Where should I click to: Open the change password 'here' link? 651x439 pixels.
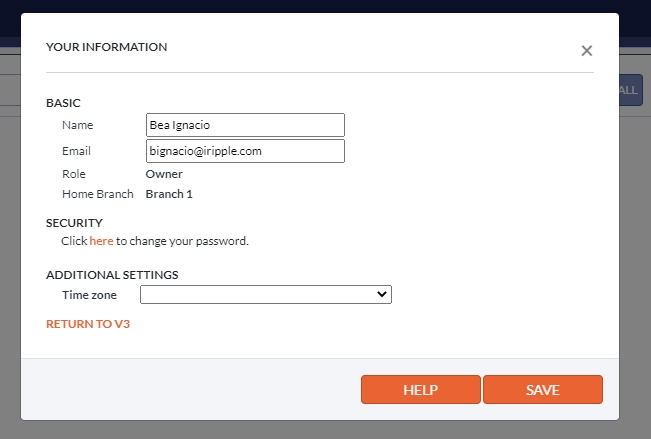(x=101, y=241)
